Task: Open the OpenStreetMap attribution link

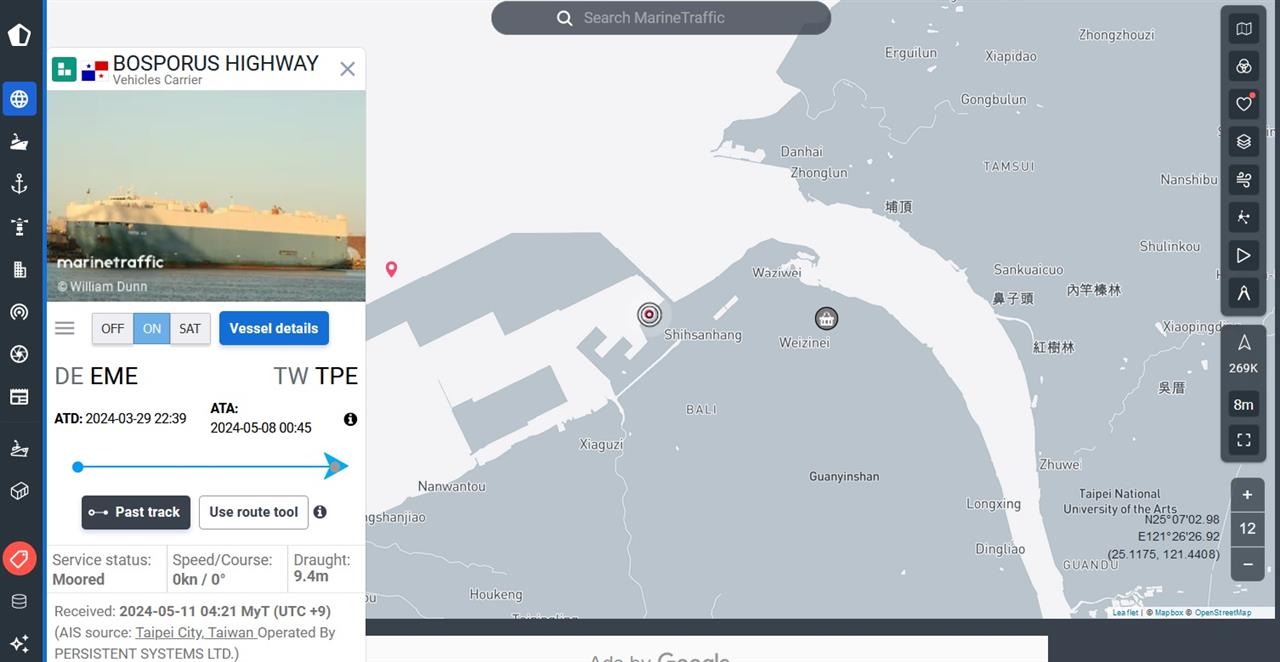Action: 1223,613
